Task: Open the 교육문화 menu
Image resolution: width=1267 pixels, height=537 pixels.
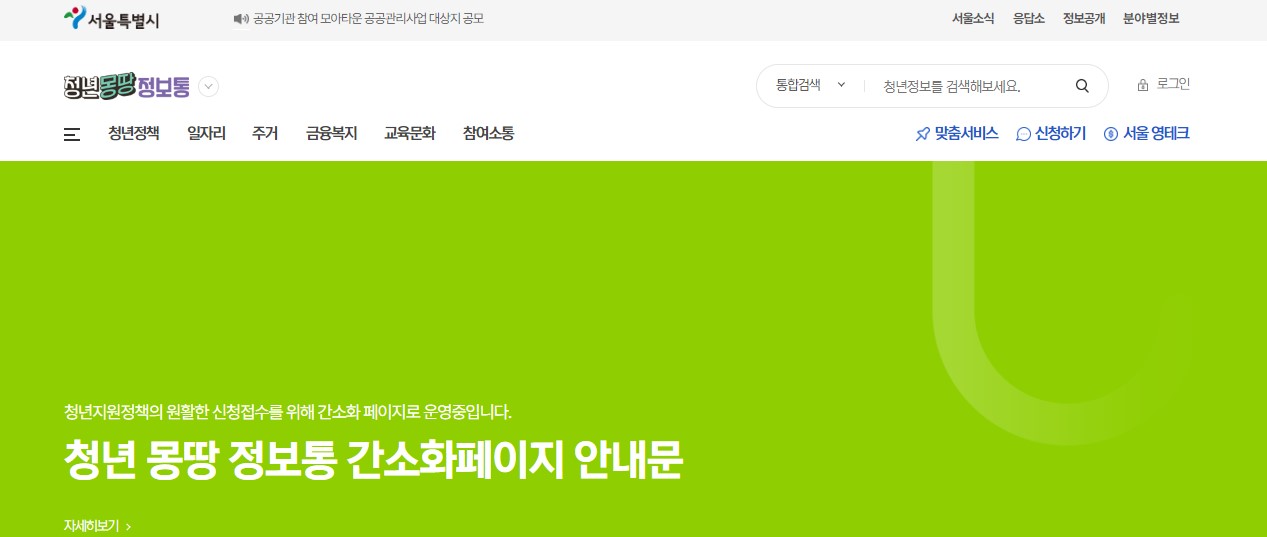Action: click(x=410, y=133)
